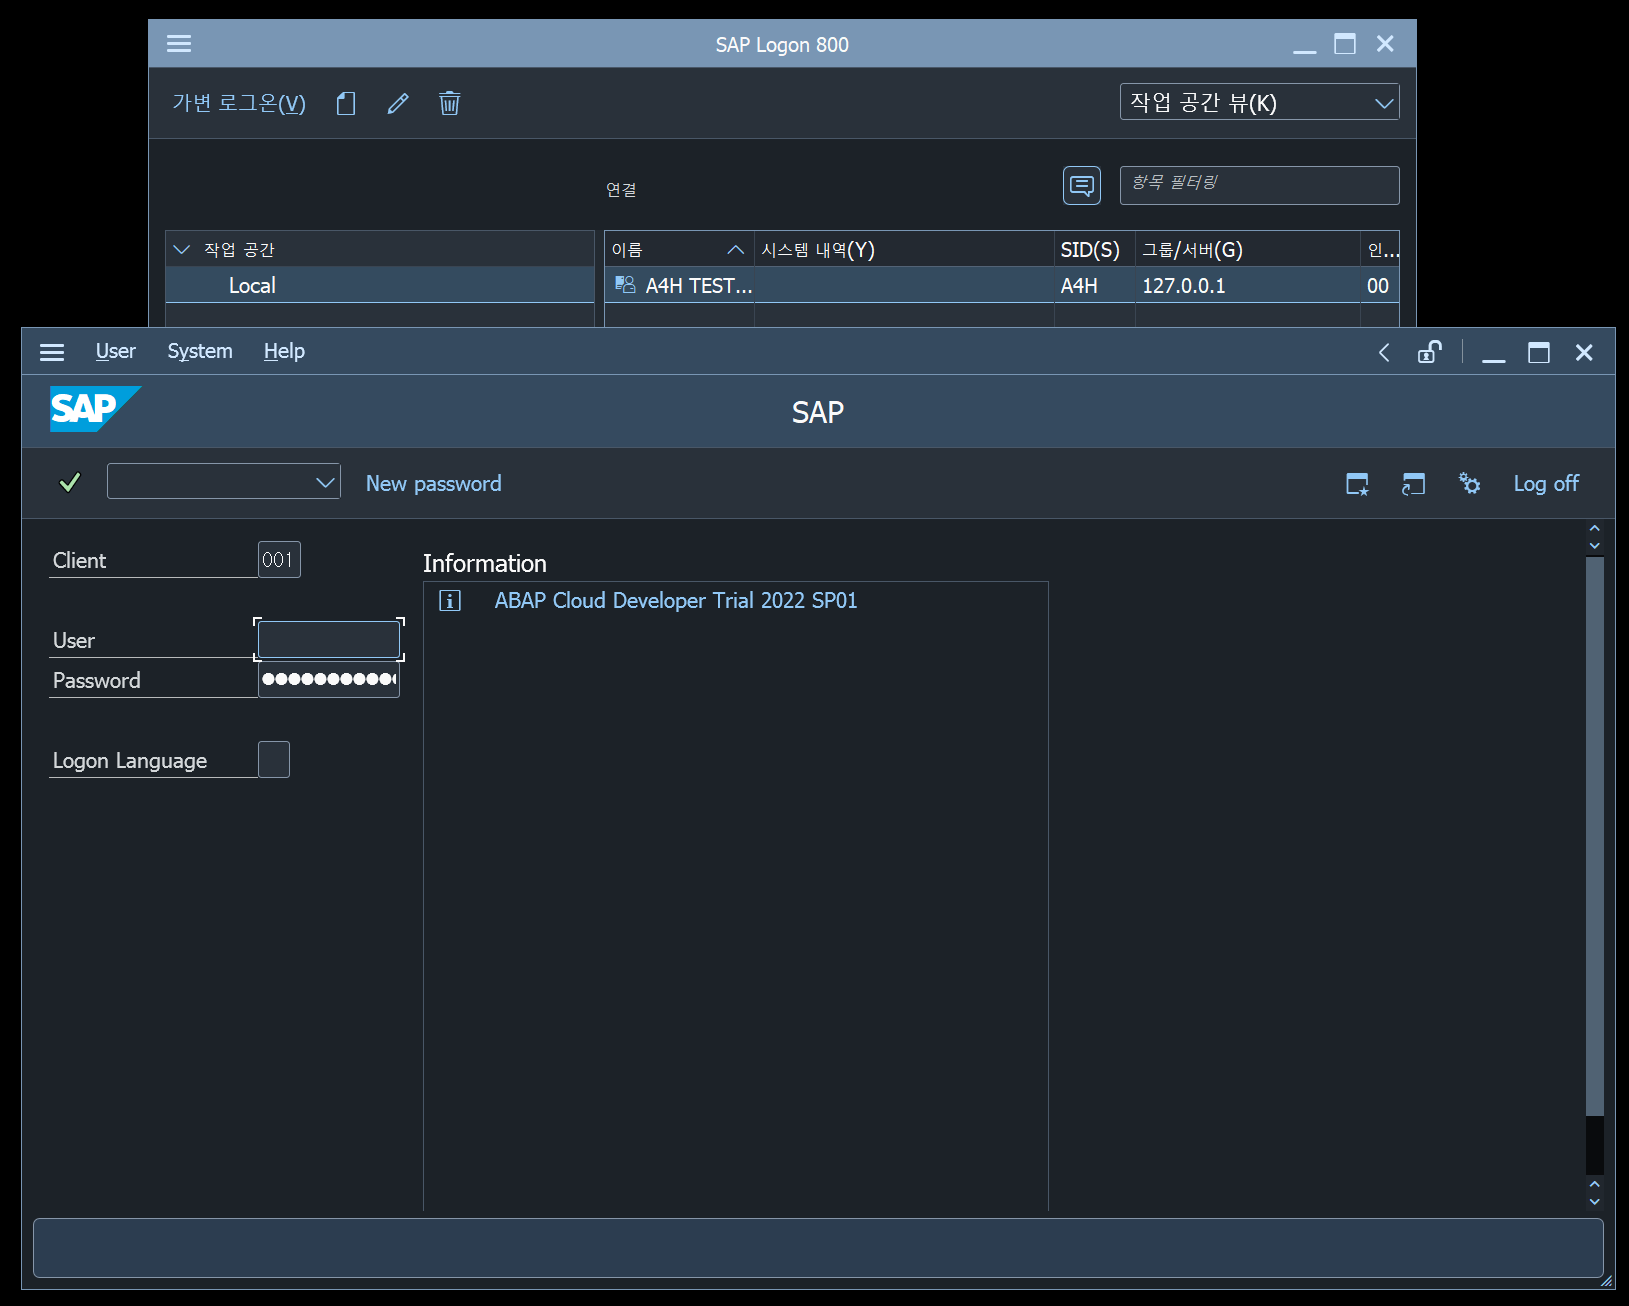Click the unlock padlock icon in title bar
1629x1306 pixels.
(1429, 352)
